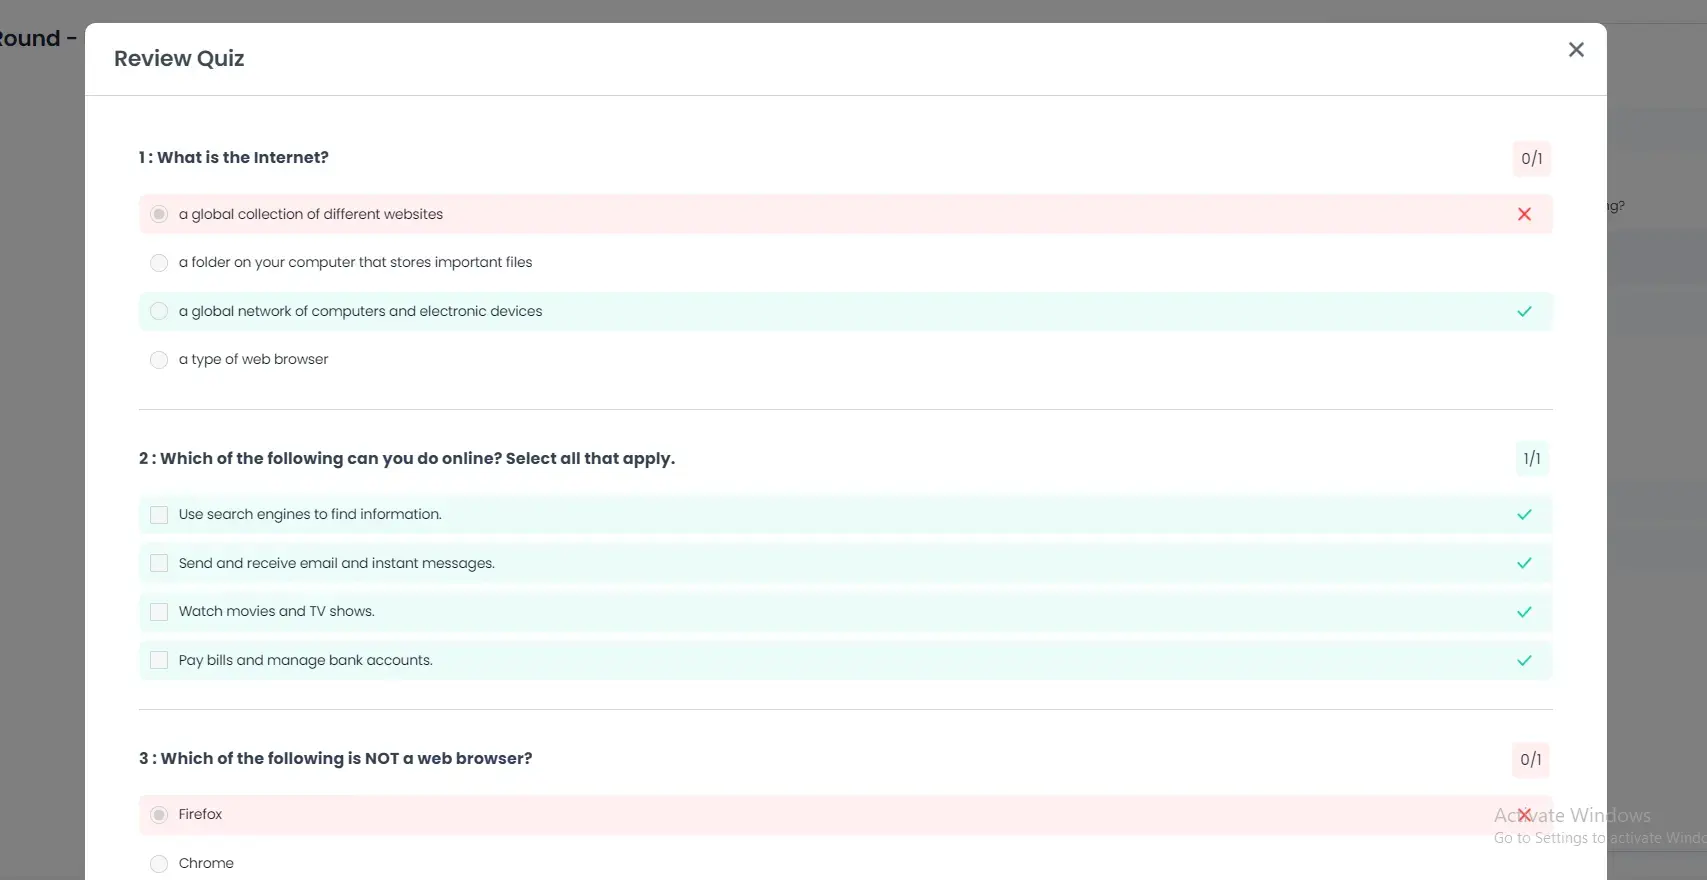
Task: Click question text 'What is the Internet?'
Action: (x=243, y=157)
